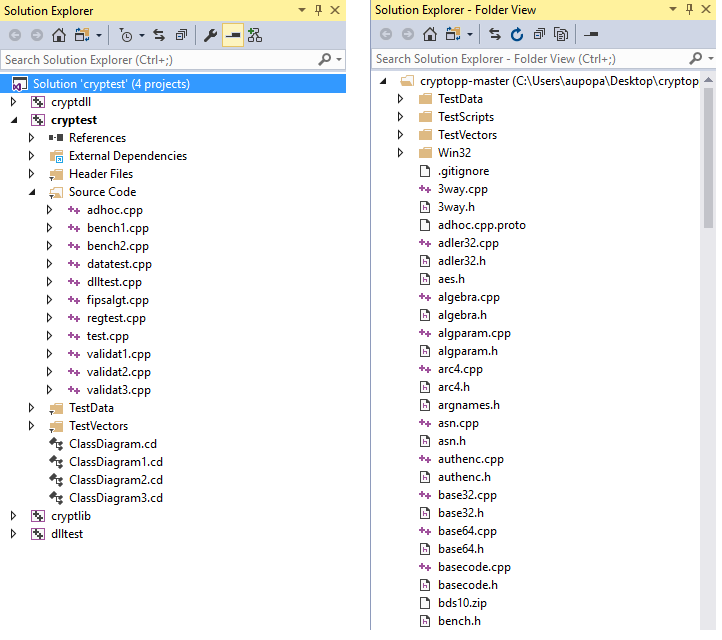
Task: Click Back arrow in Folder View toolbar
Action: [x=386, y=34]
